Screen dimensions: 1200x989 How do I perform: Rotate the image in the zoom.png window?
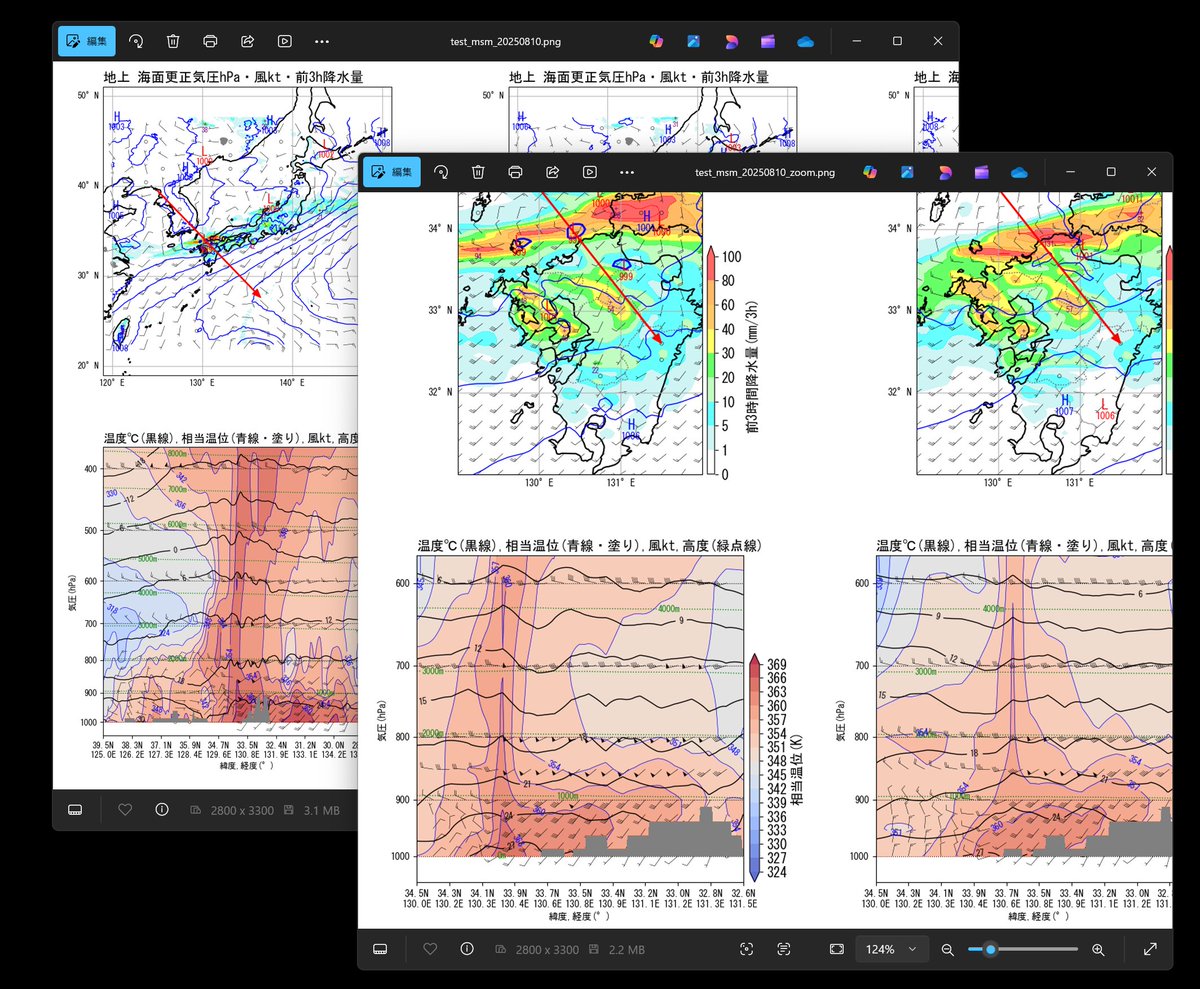tap(441, 172)
